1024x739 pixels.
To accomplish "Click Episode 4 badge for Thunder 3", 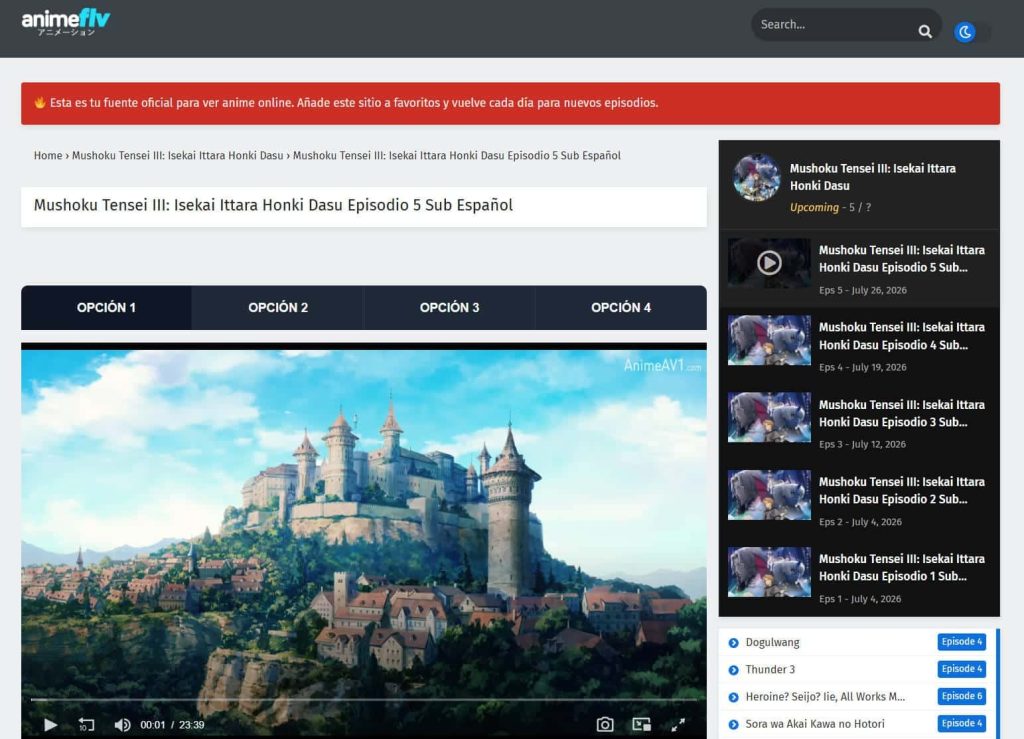I will 961,668.
